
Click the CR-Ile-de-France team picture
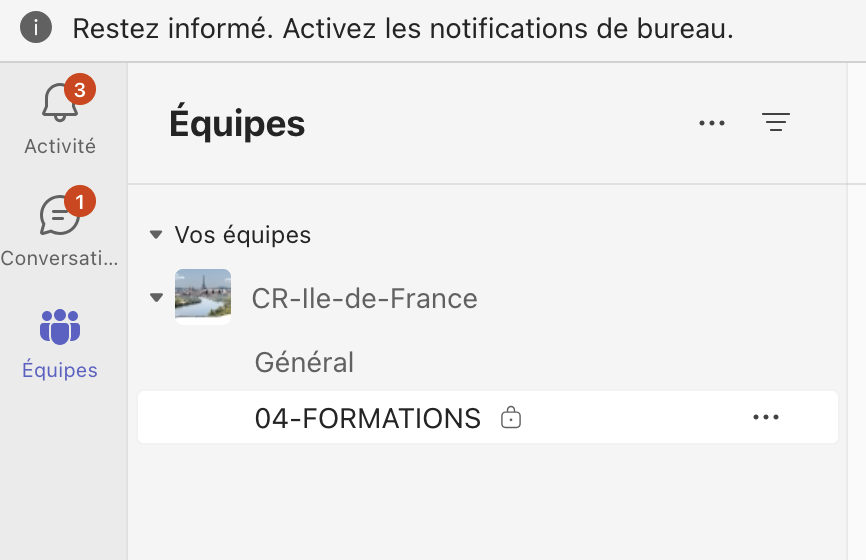203,297
